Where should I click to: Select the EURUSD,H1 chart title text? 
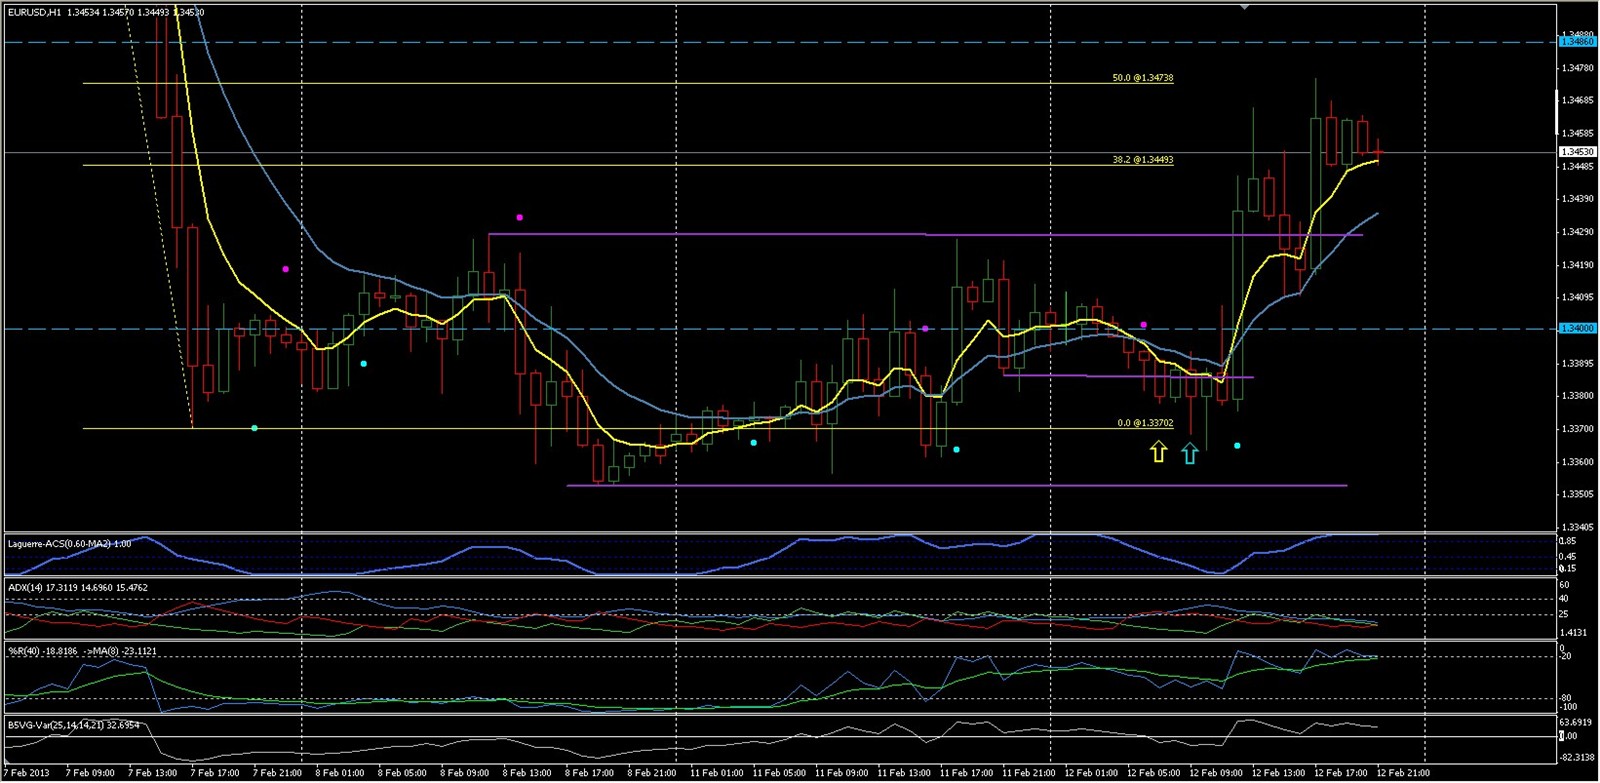click(34, 13)
